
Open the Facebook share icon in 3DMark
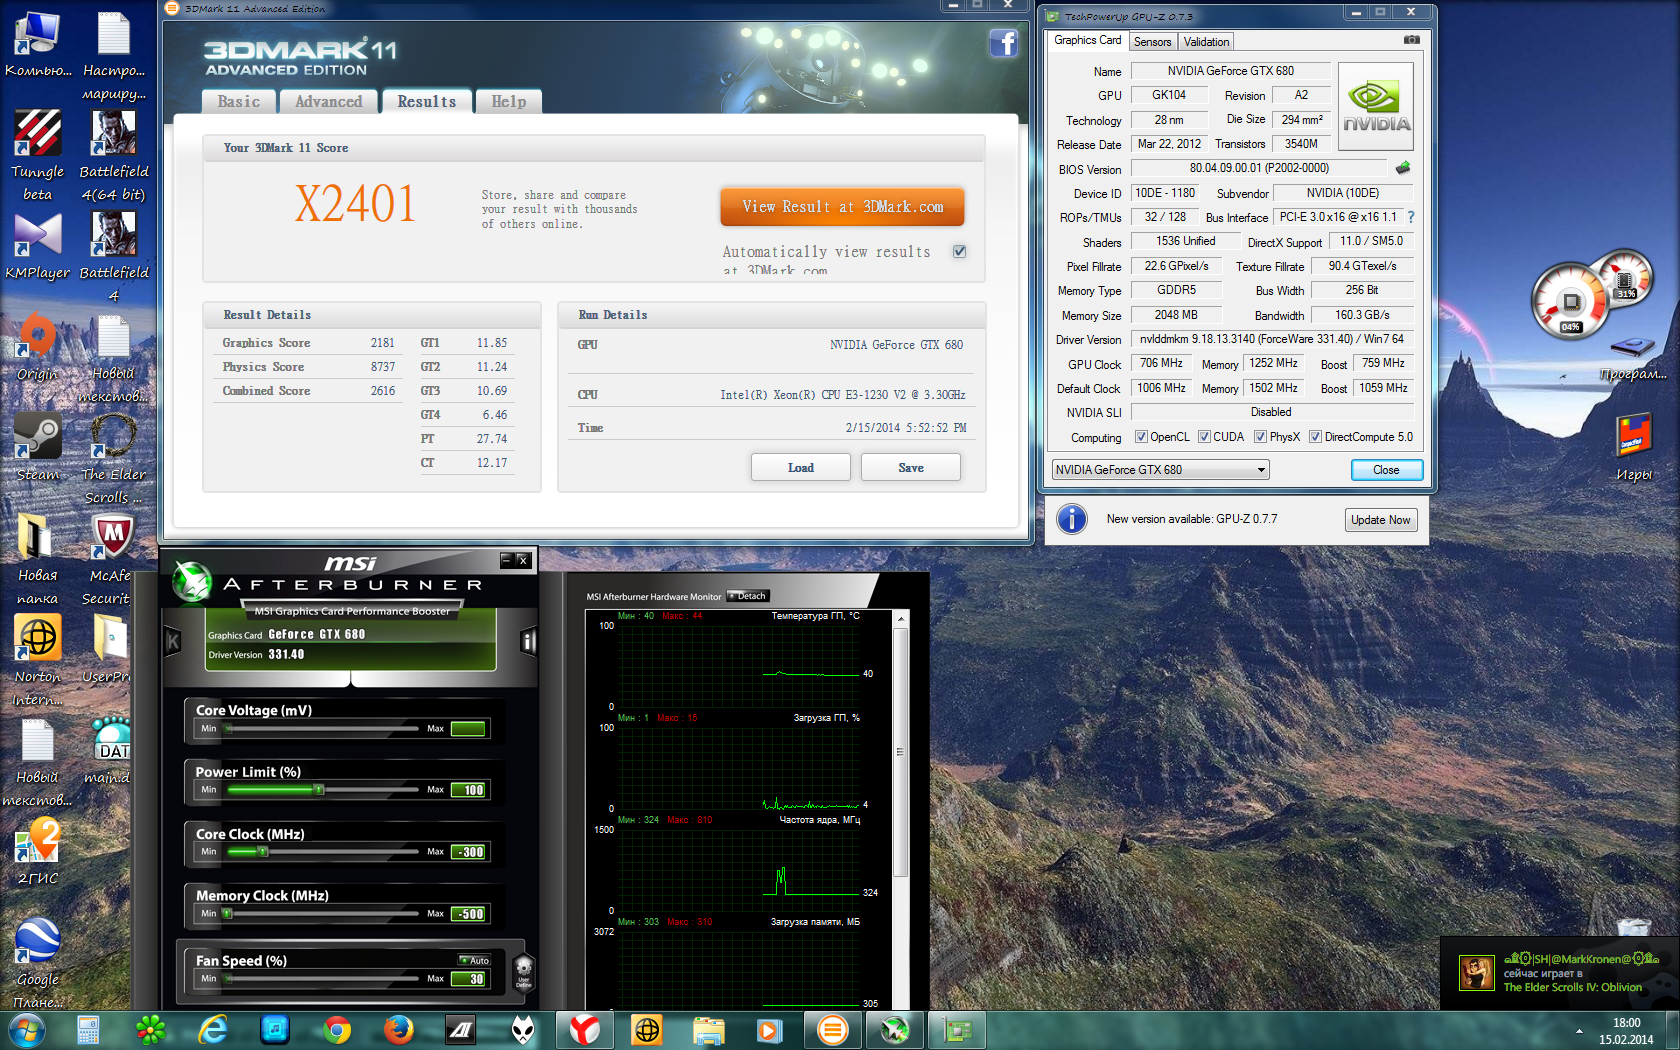coord(1003,43)
